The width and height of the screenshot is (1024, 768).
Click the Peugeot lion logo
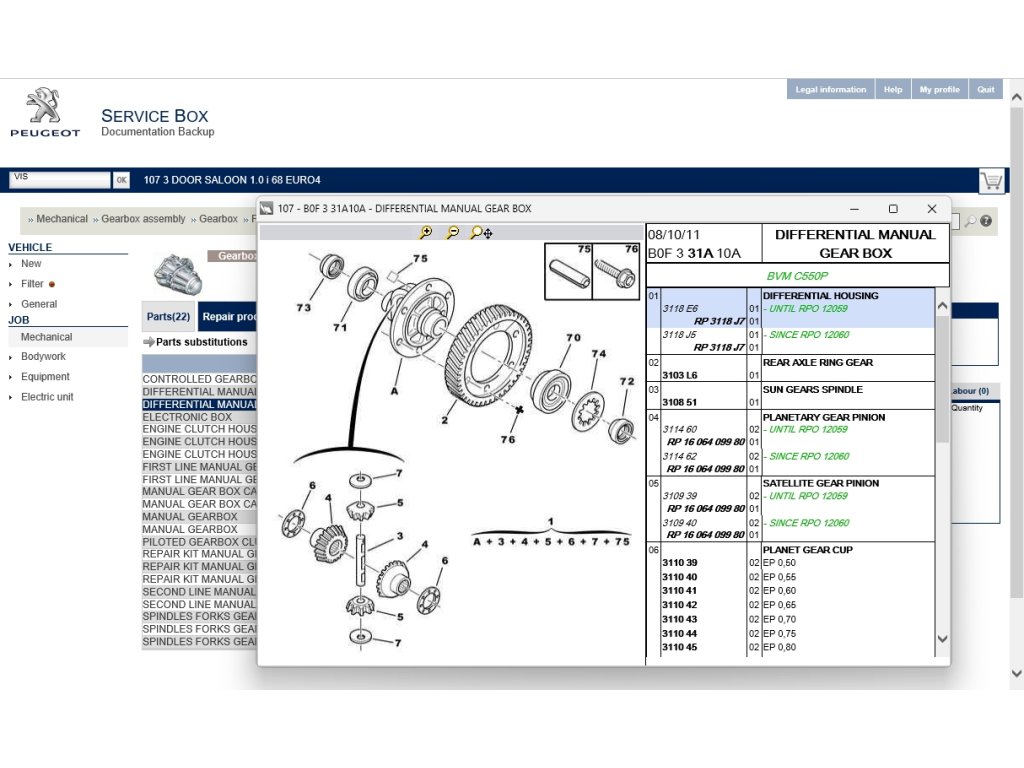44,106
